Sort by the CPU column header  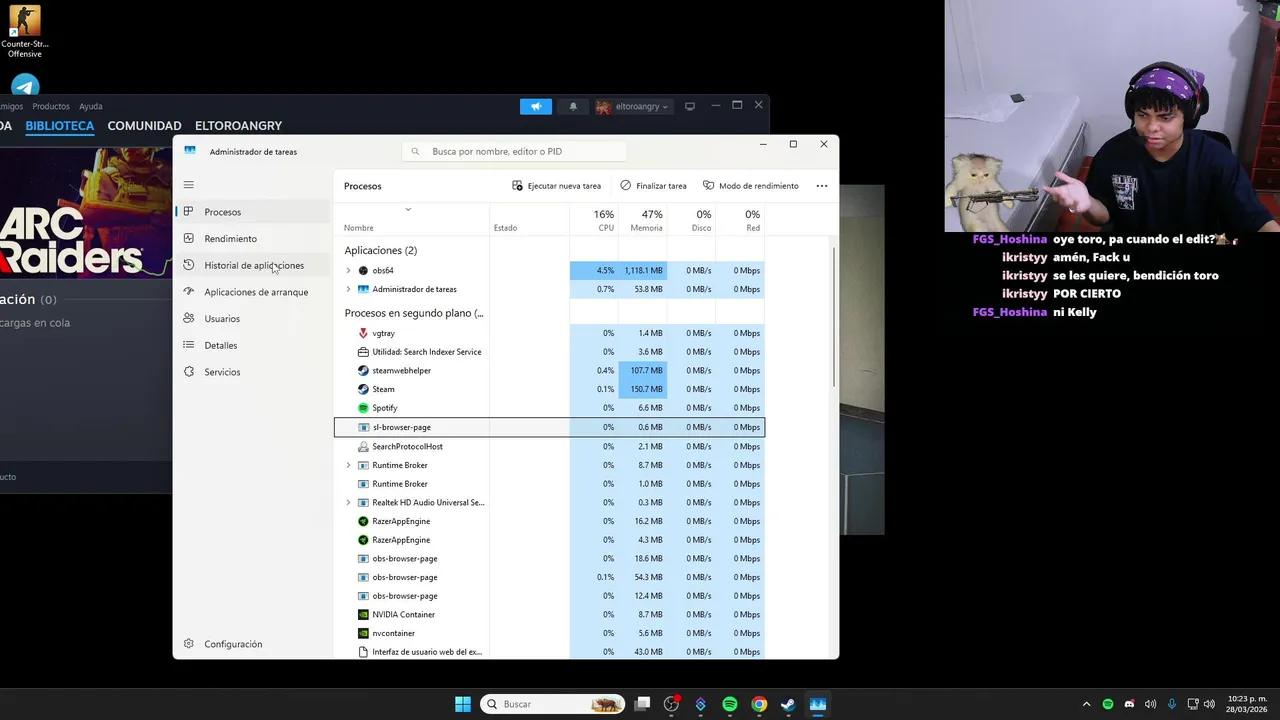click(x=606, y=228)
